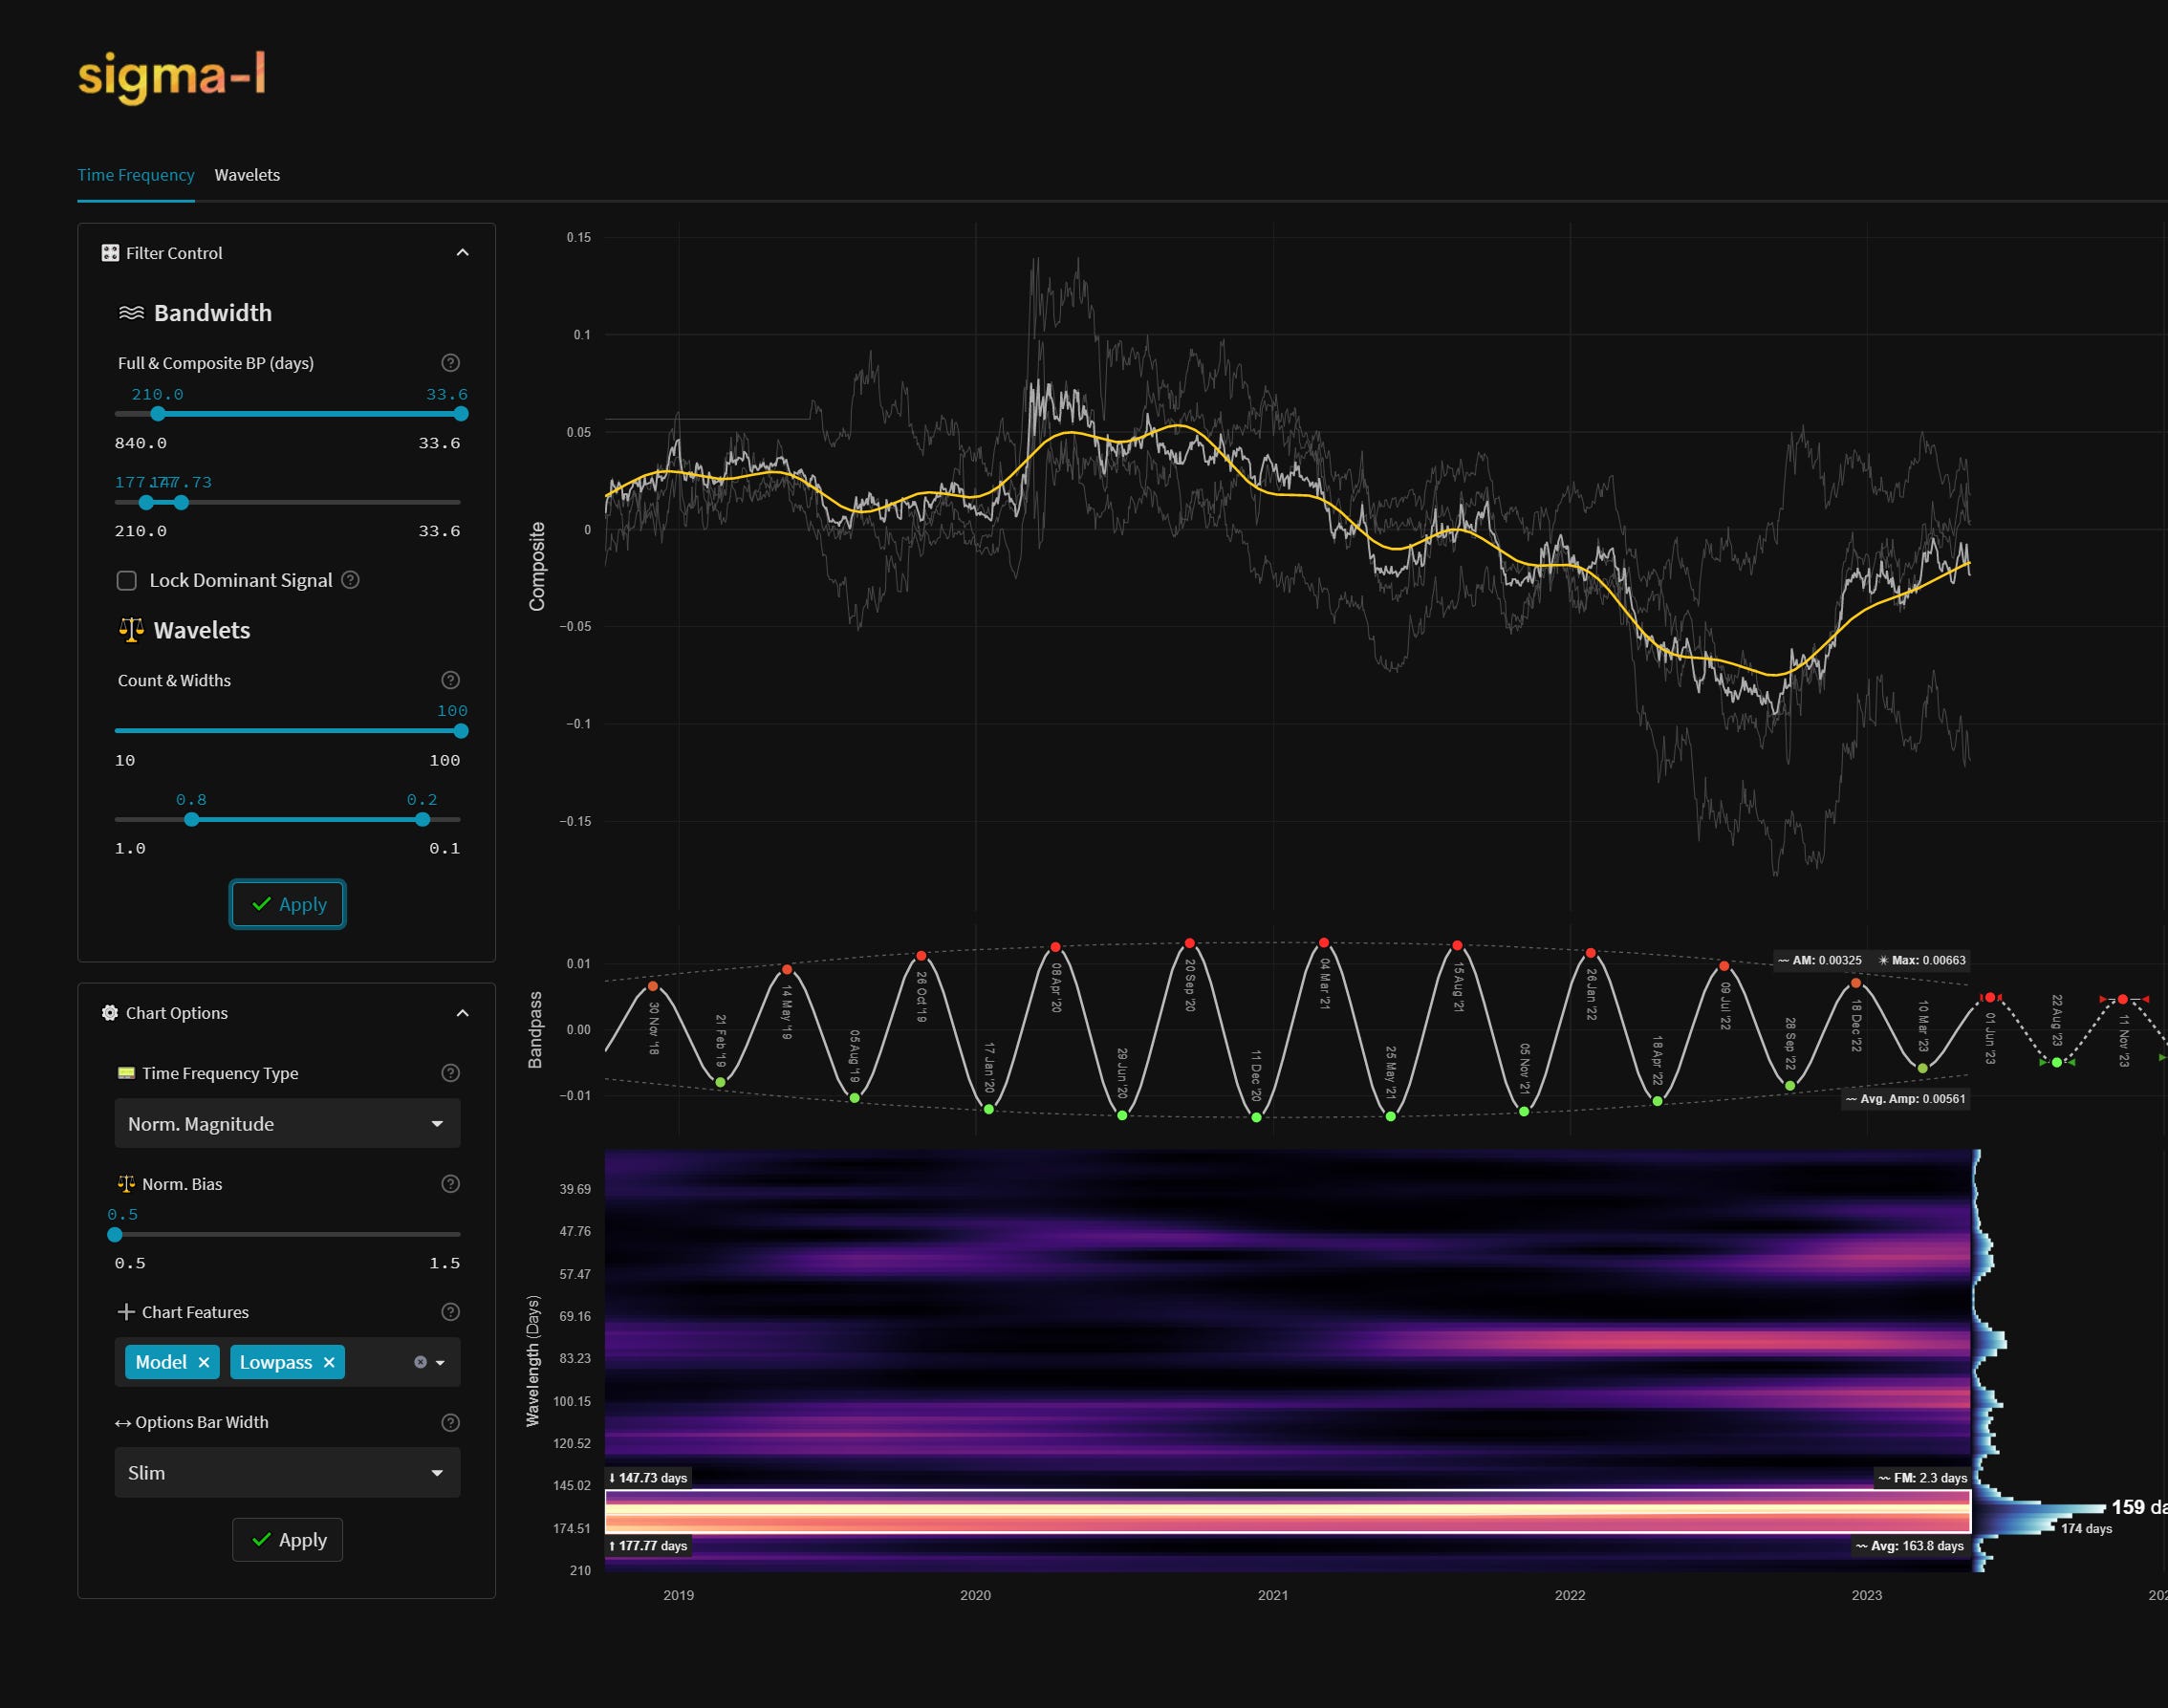Remove the Lowpass chart feature tag
Screen dimensions: 2168x1708
(x=329, y=1362)
